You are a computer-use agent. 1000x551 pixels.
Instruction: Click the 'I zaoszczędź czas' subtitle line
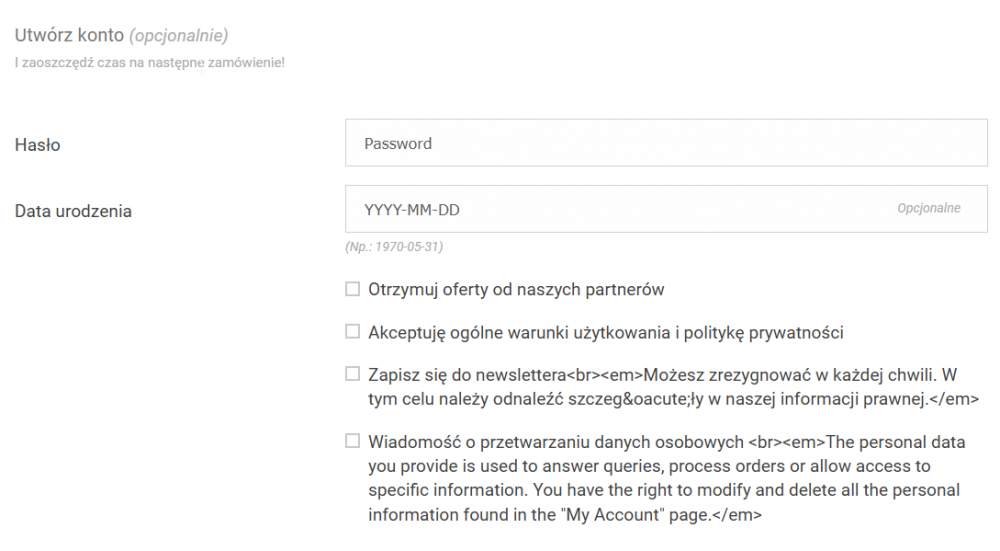click(149, 64)
